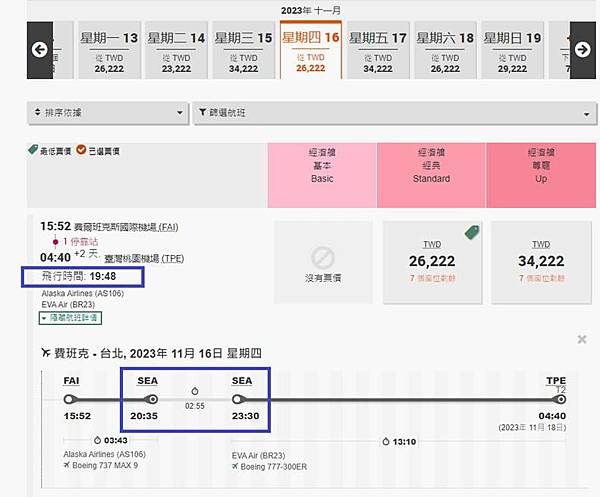Click the lowest fare legend tag icon
This screenshot has height=497, width=600.
click(x=33, y=150)
